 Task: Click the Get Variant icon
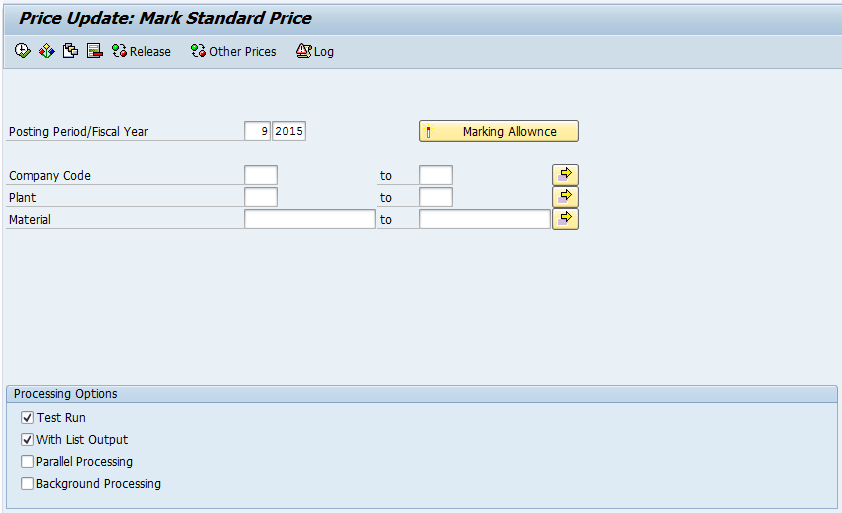47,51
